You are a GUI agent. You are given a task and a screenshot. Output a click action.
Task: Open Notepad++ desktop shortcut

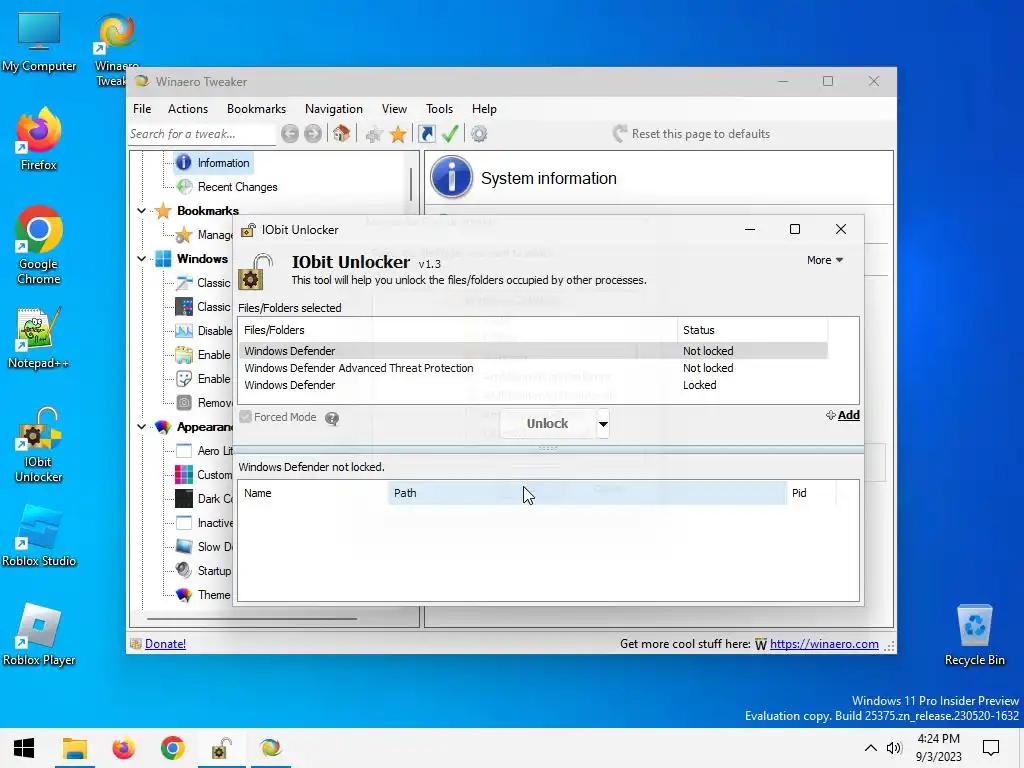(39, 338)
